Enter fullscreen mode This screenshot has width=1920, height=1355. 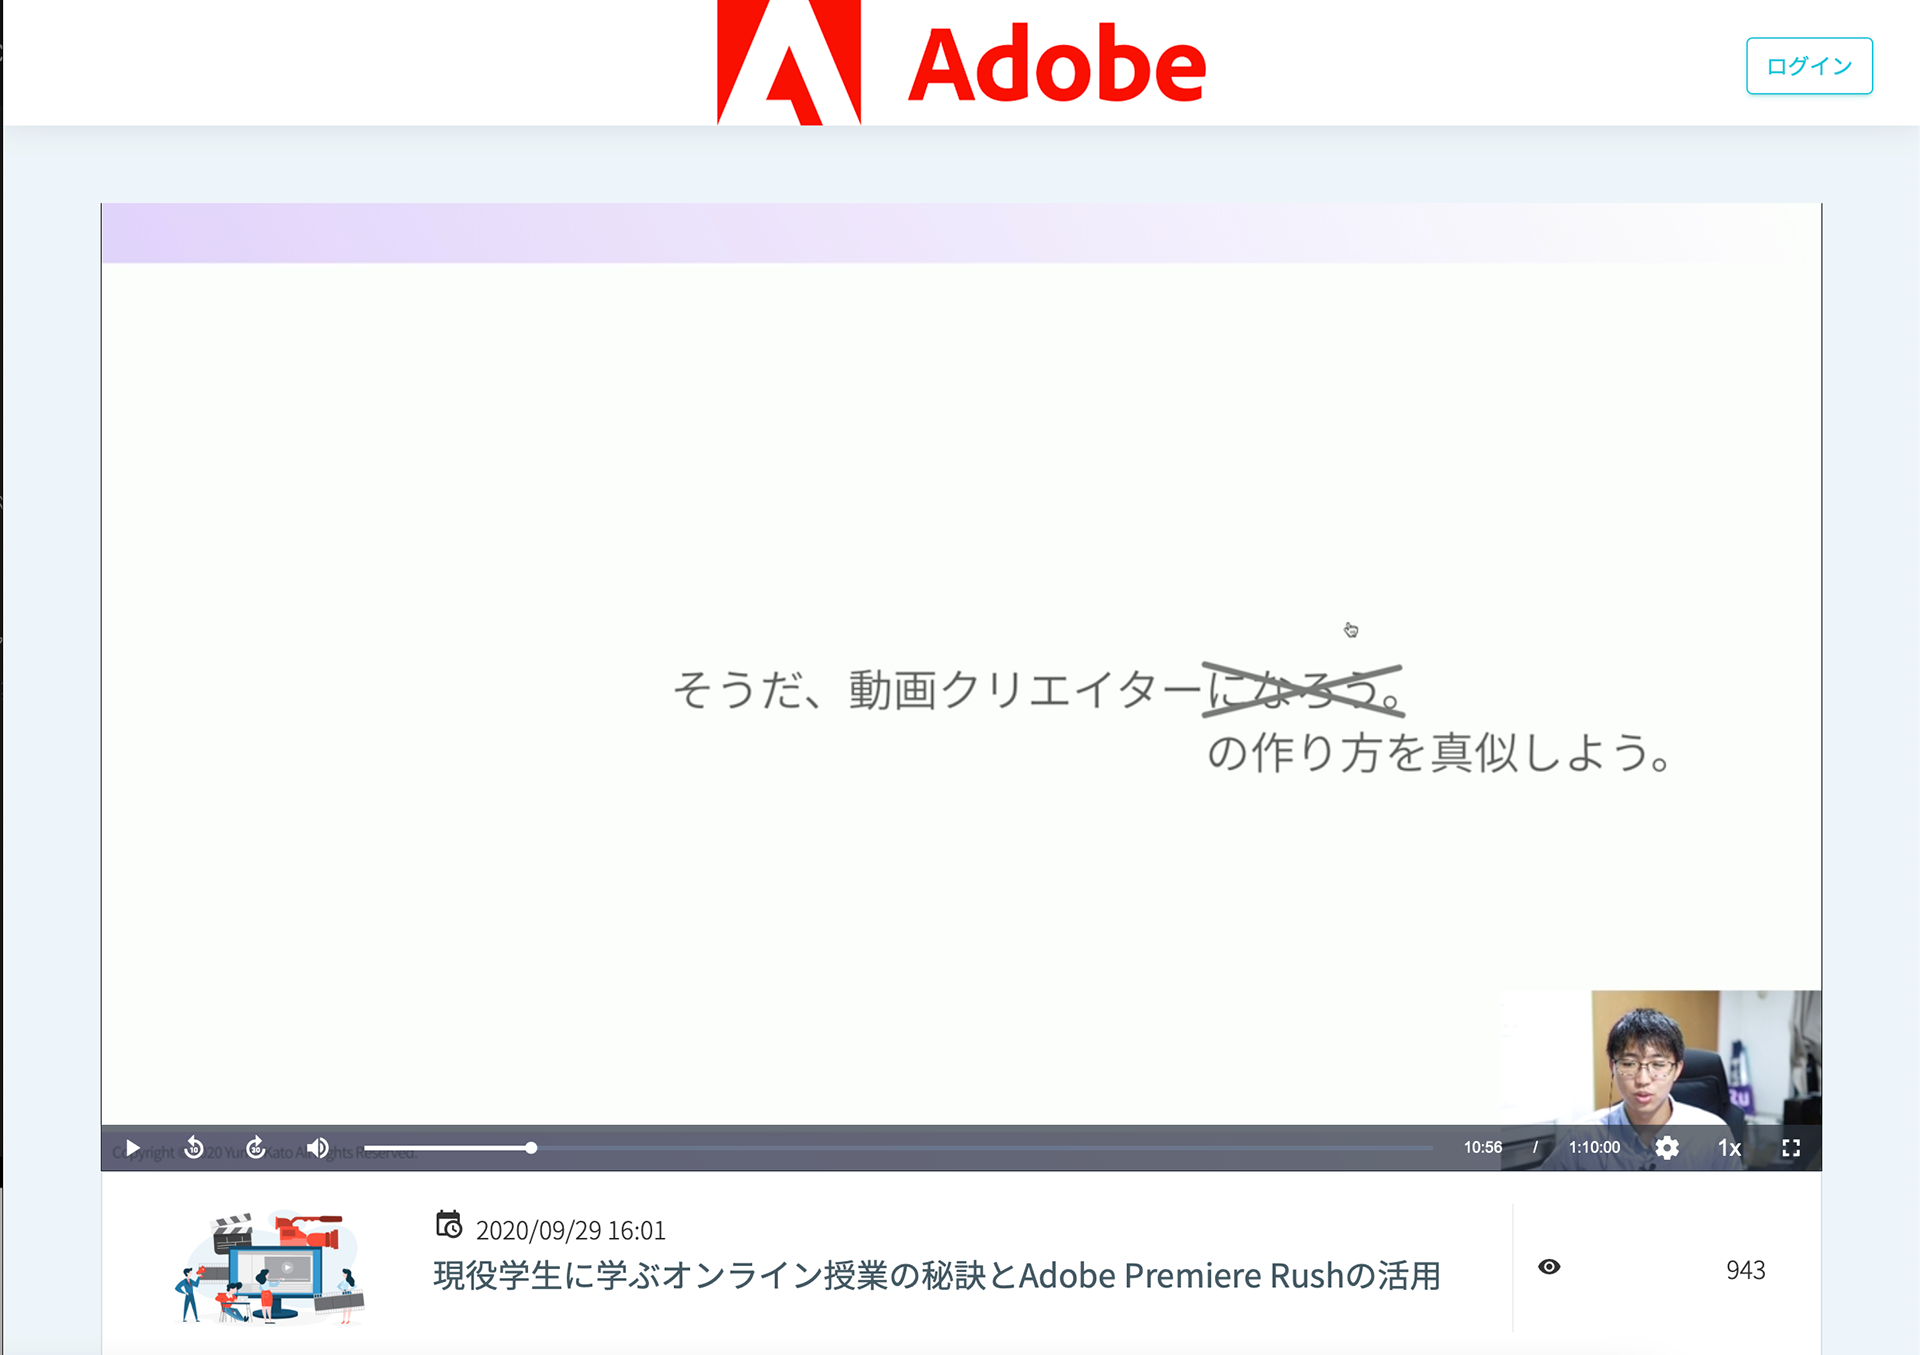pyautogui.click(x=1790, y=1148)
